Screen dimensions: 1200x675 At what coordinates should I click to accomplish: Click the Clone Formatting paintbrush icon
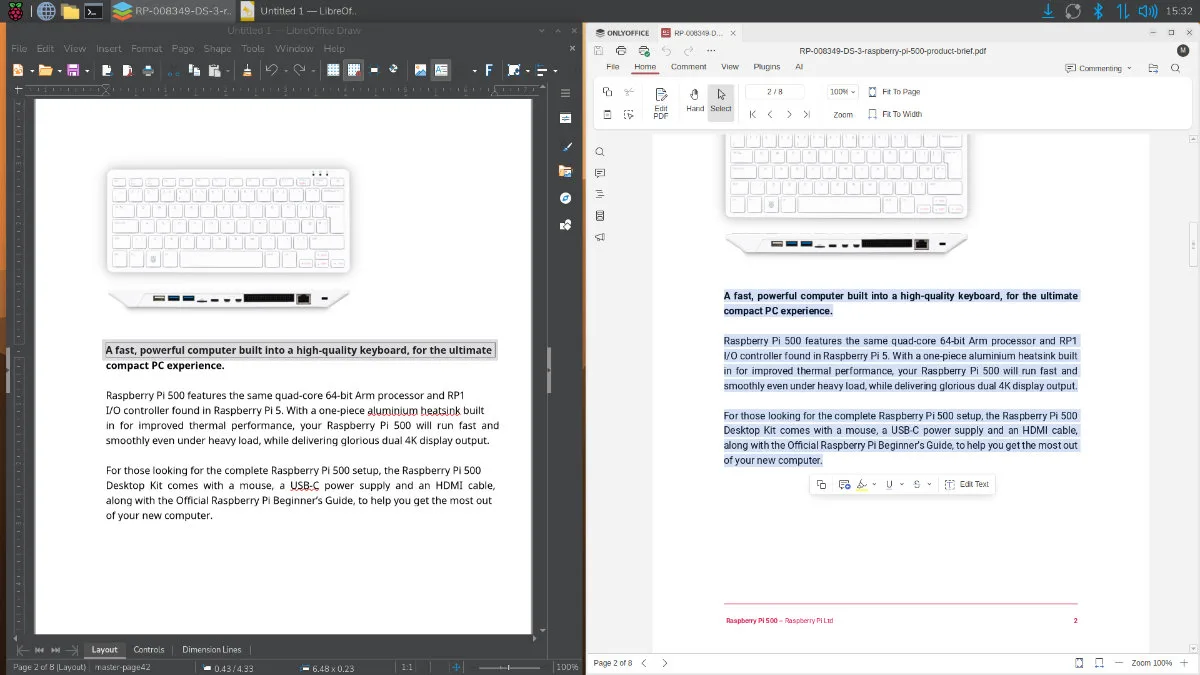click(x=247, y=71)
